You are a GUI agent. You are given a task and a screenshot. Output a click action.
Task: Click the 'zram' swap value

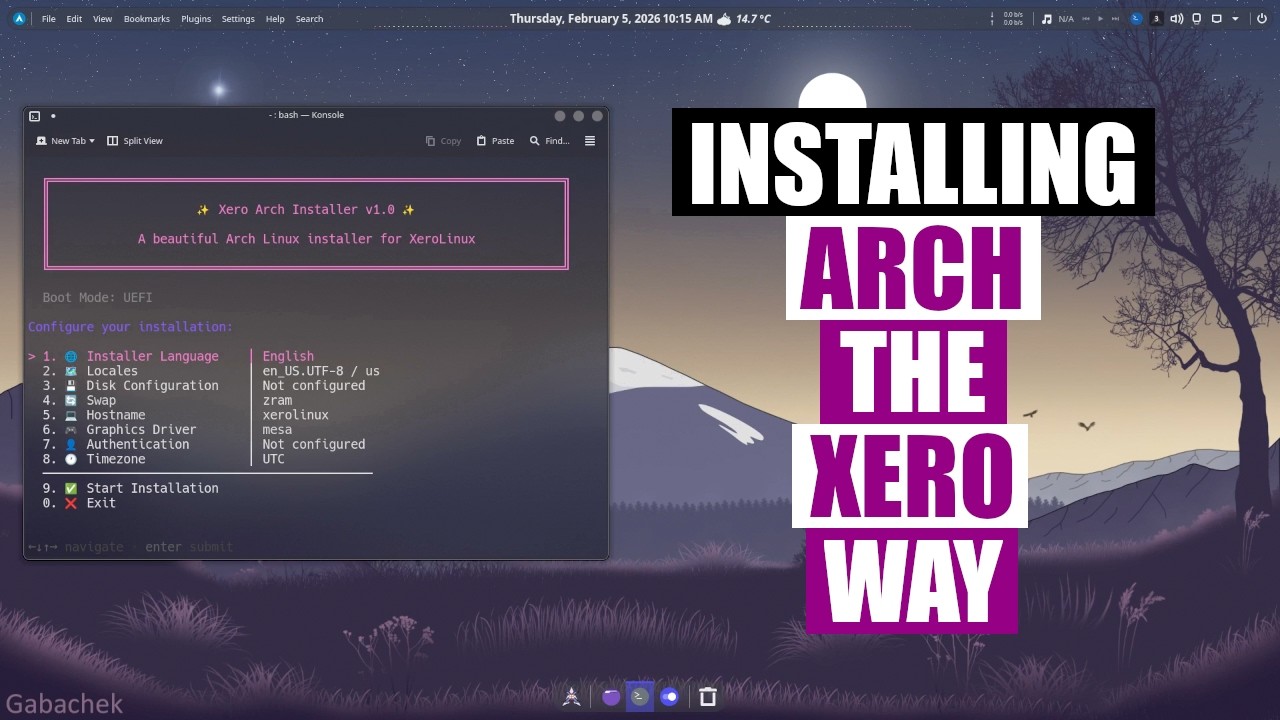click(277, 400)
